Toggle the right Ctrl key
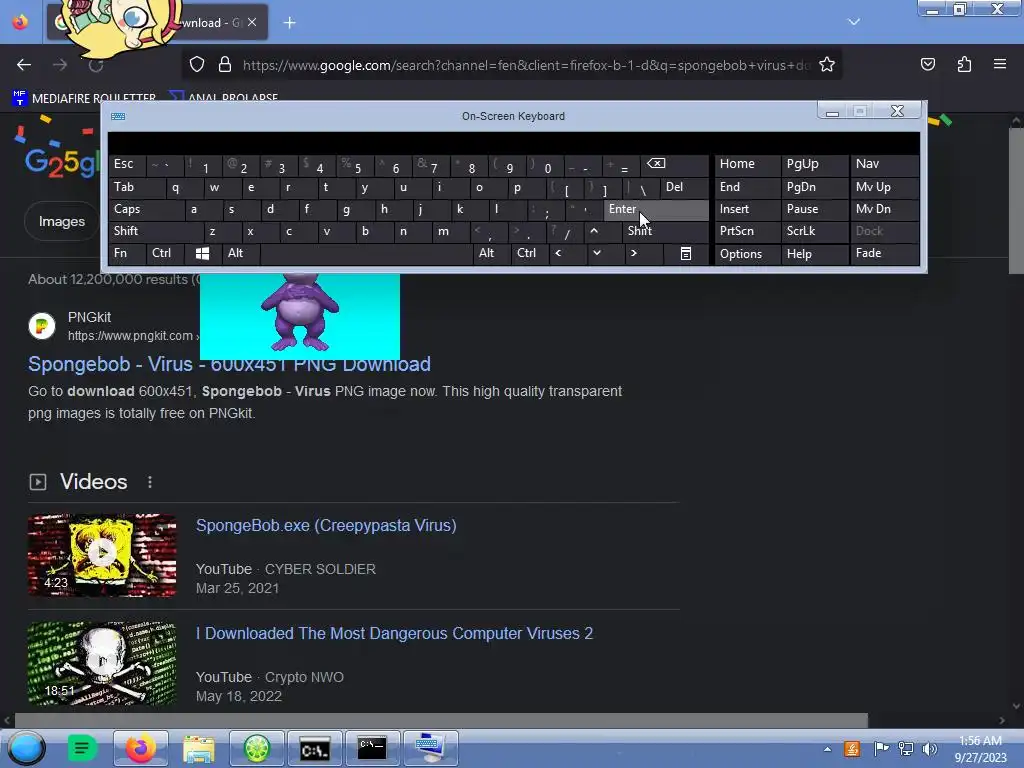 [530, 253]
